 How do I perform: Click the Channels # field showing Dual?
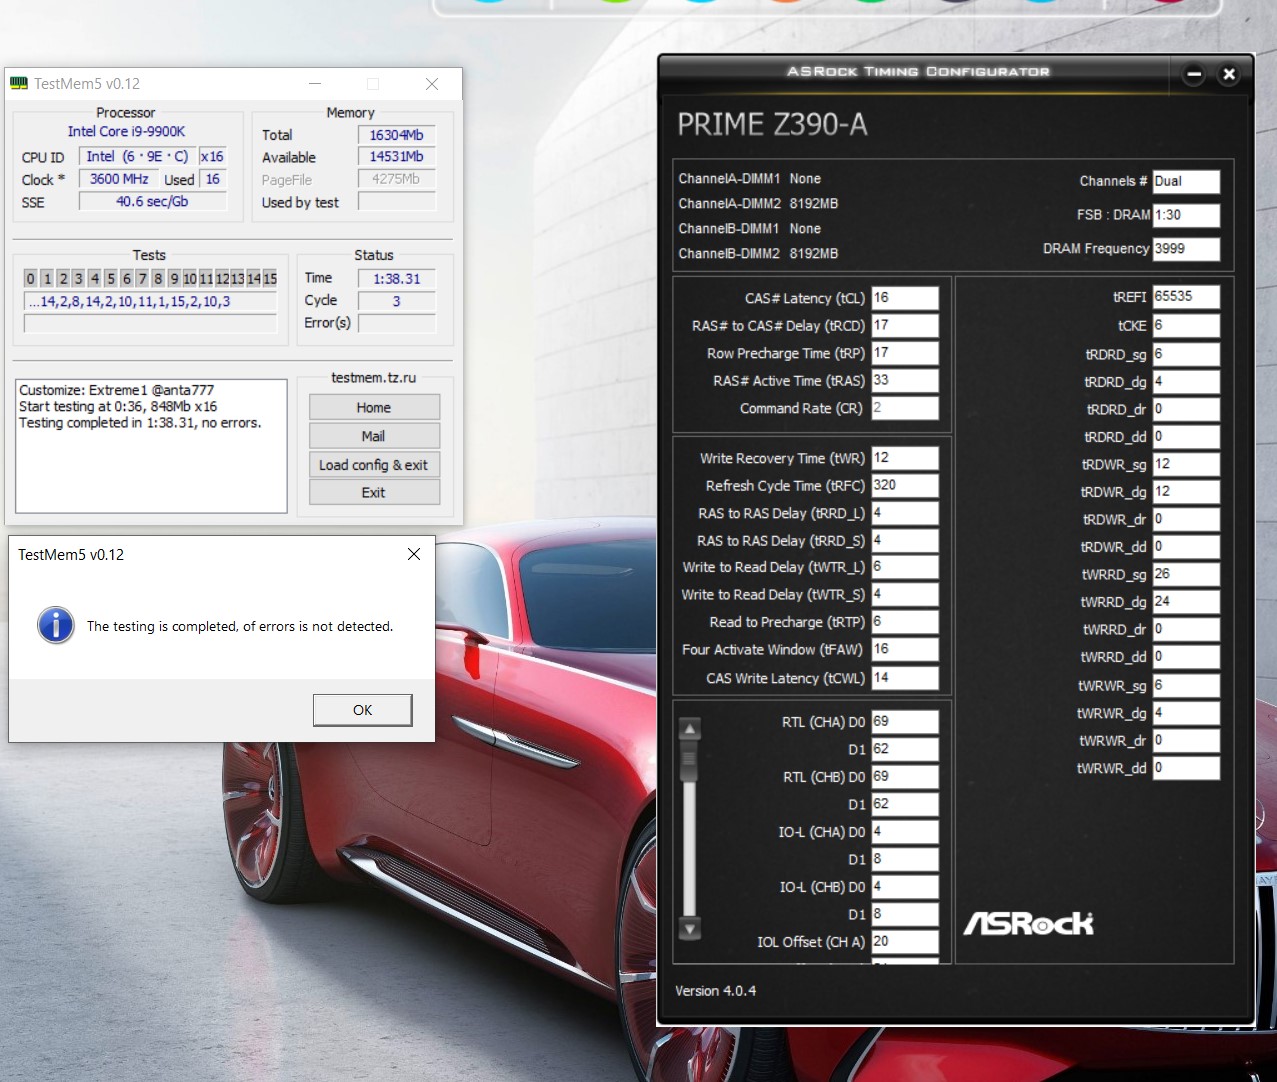(x=1186, y=181)
